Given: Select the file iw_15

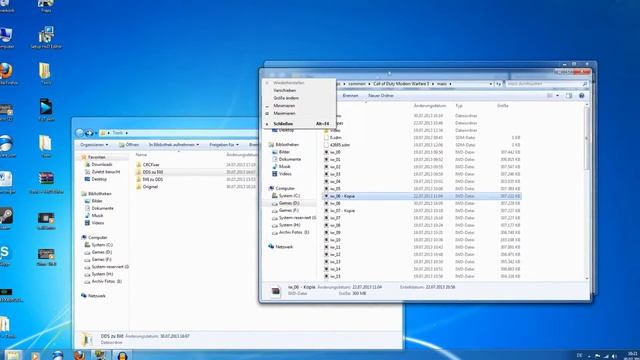Looking at the screenshot, I should tap(335, 276).
